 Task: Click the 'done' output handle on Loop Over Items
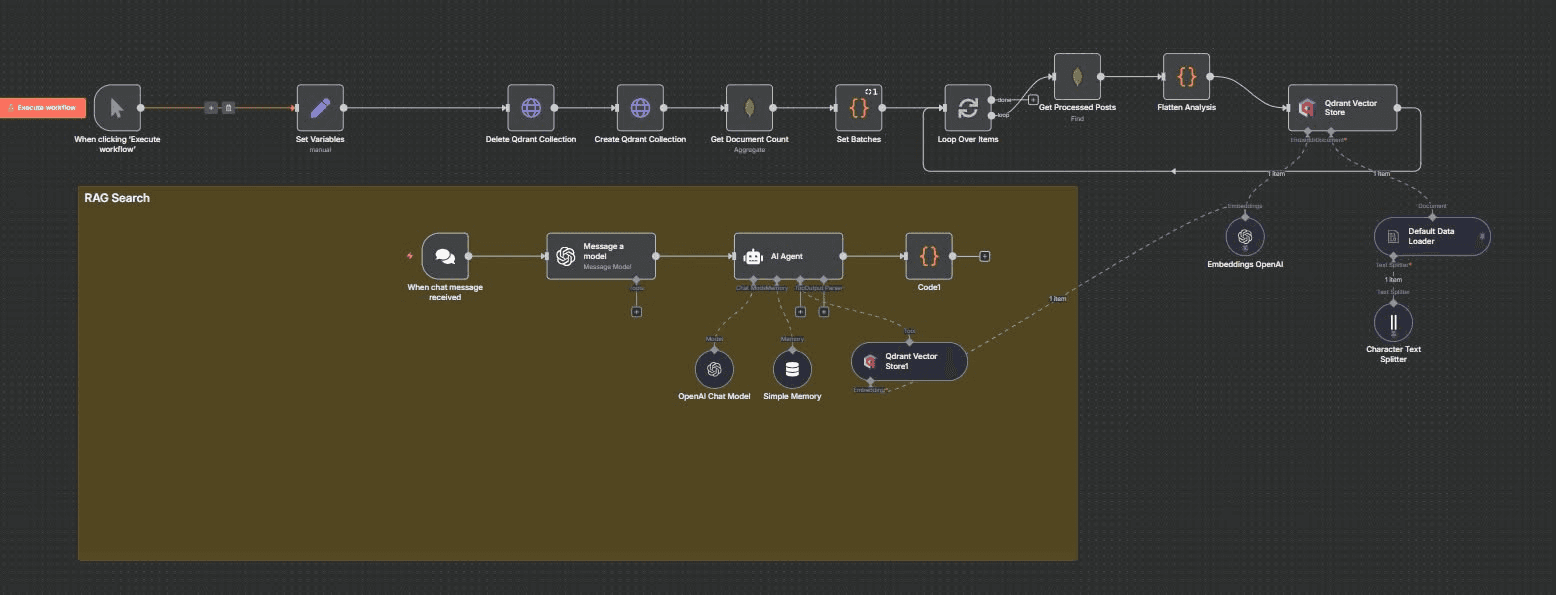point(991,100)
